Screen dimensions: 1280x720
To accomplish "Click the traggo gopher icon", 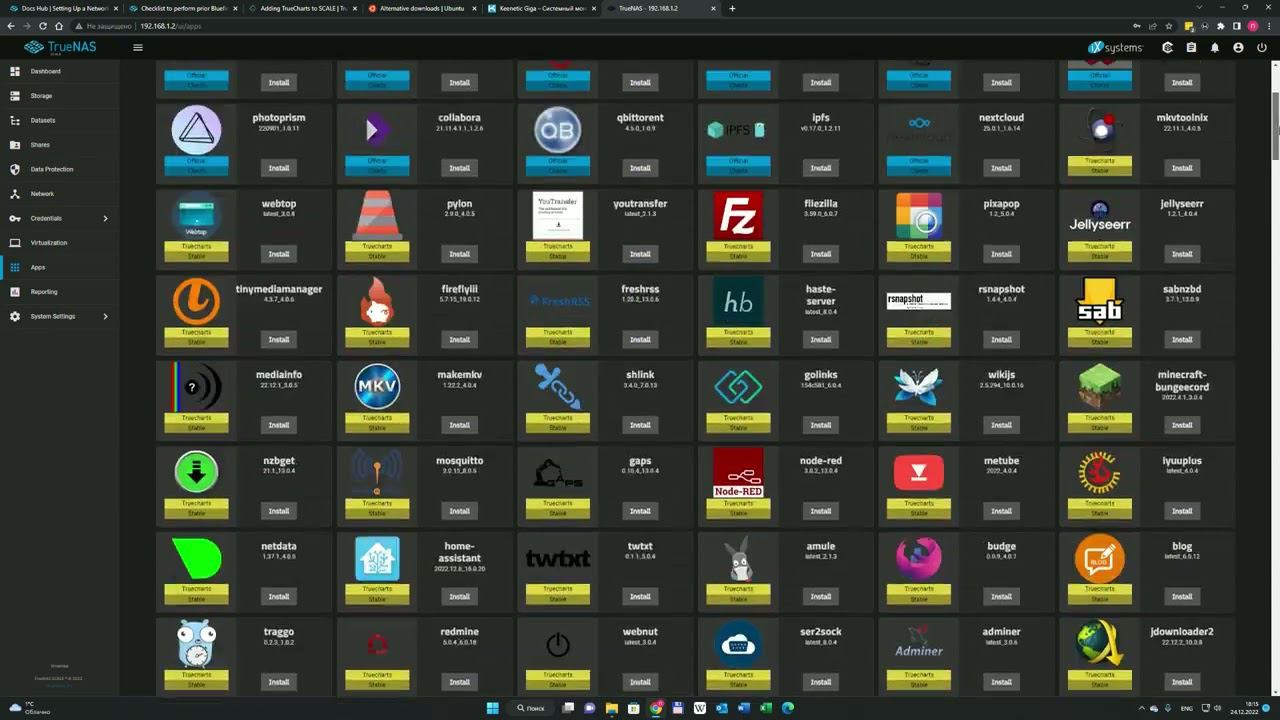I will (x=196, y=643).
